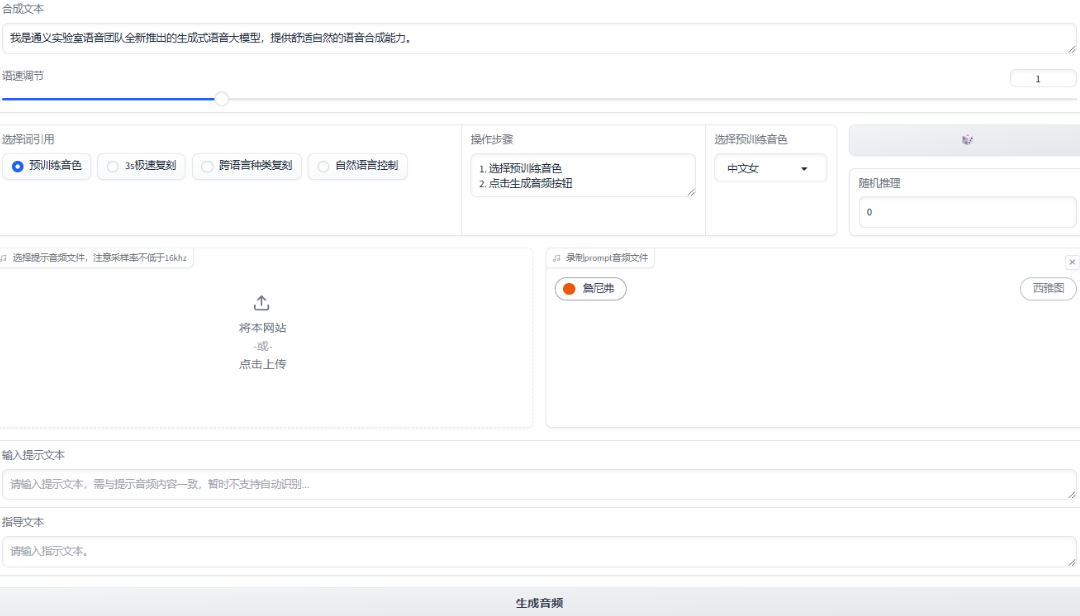The width and height of the screenshot is (1080, 616).
Task: Click the red record dot on 魯尼弗 chip
Action: pos(567,288)
